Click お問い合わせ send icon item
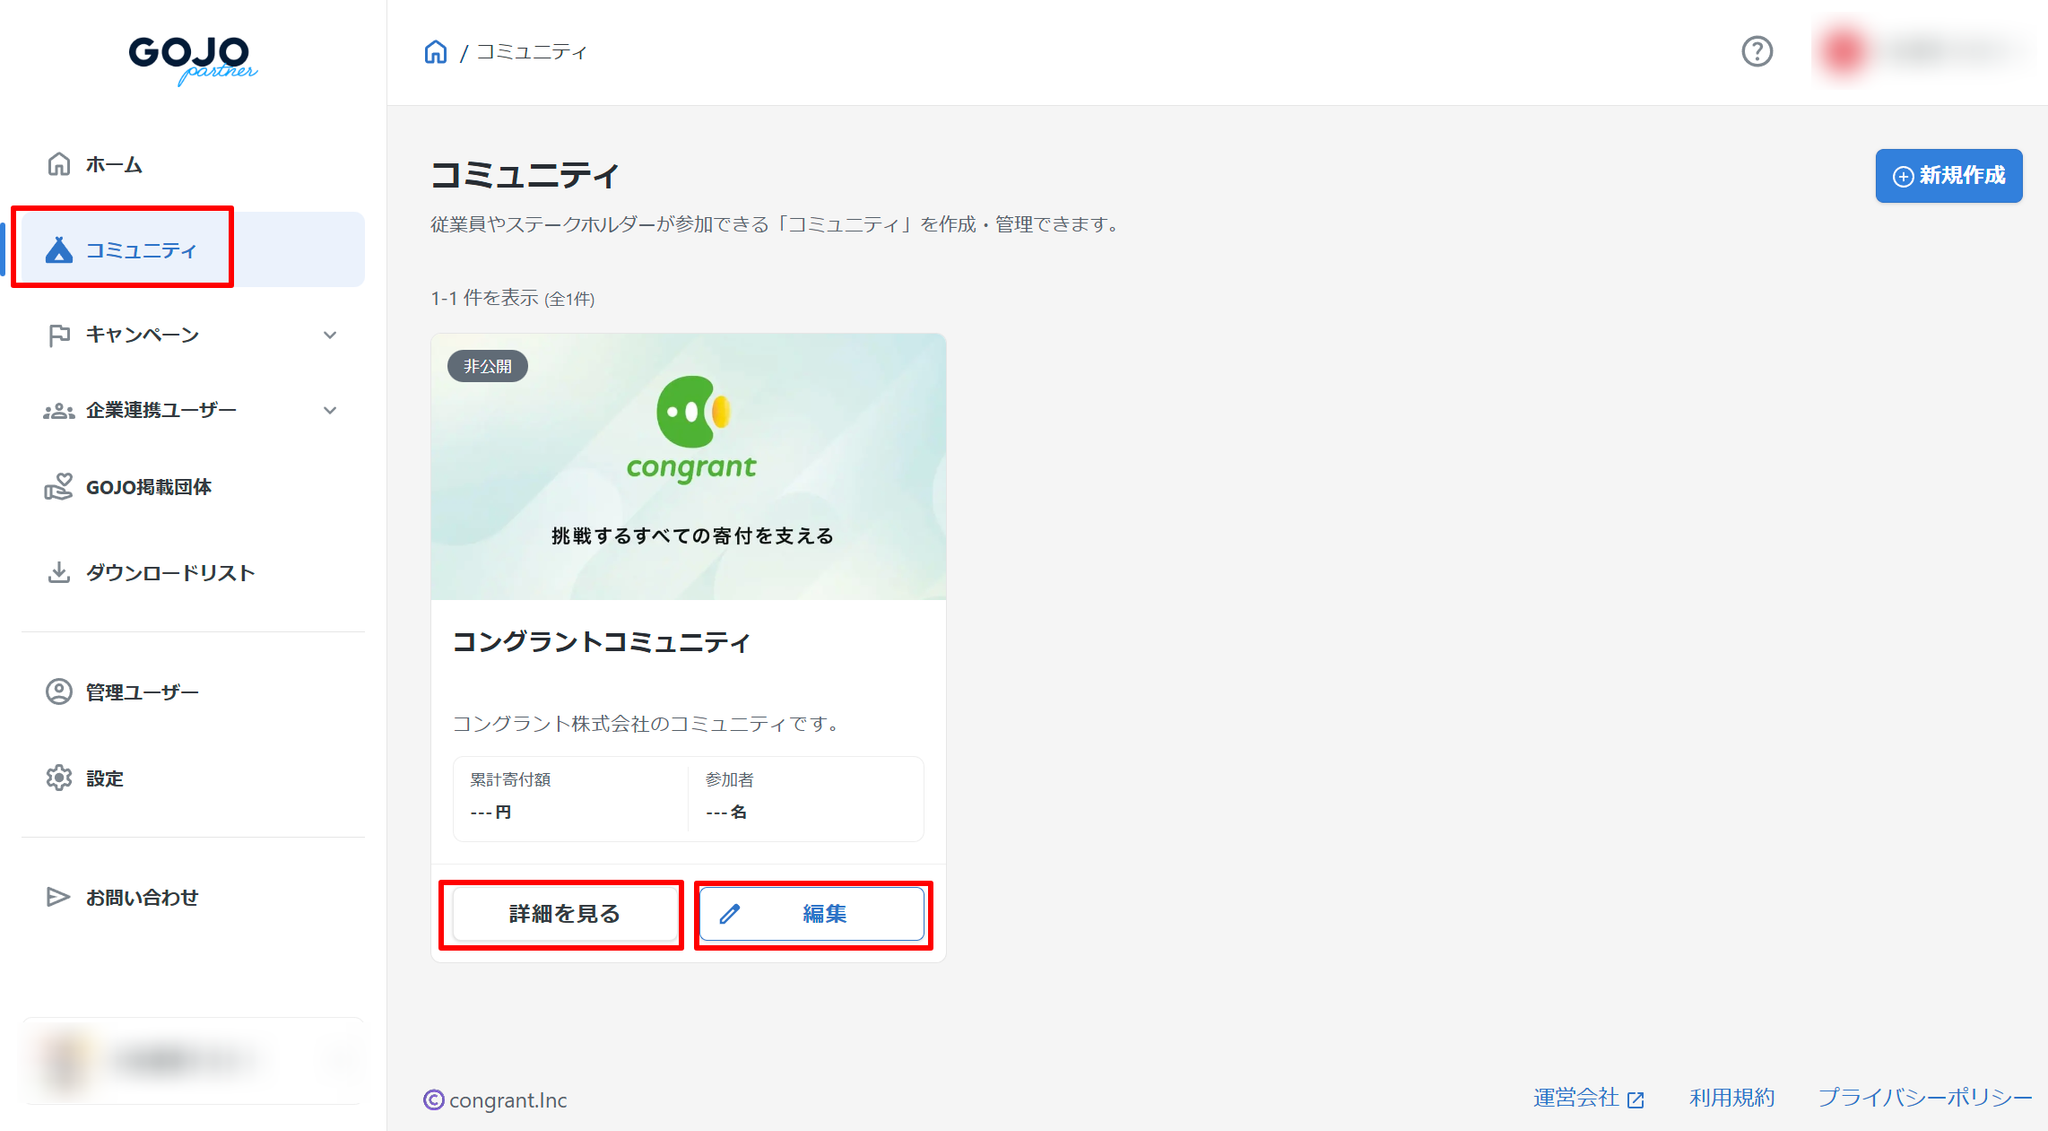This screenshot has height=1131, width=2048. coord(141,897)
